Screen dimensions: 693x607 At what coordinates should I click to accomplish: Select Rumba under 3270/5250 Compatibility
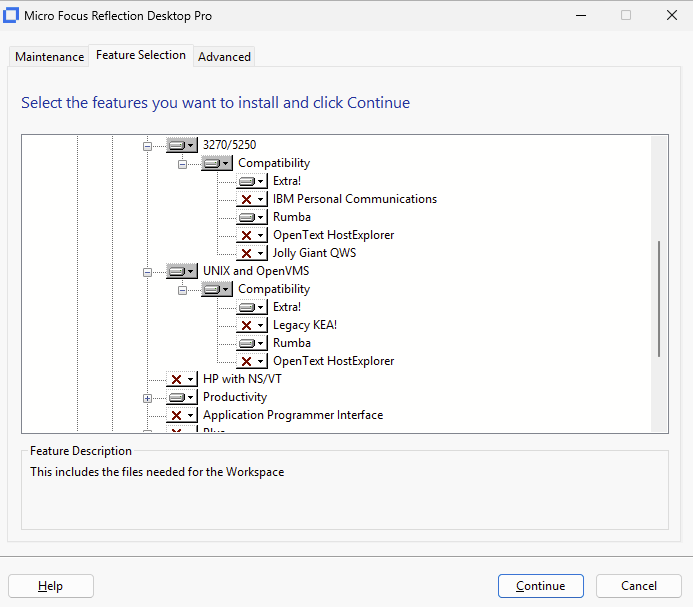click(x=292, y=217)
